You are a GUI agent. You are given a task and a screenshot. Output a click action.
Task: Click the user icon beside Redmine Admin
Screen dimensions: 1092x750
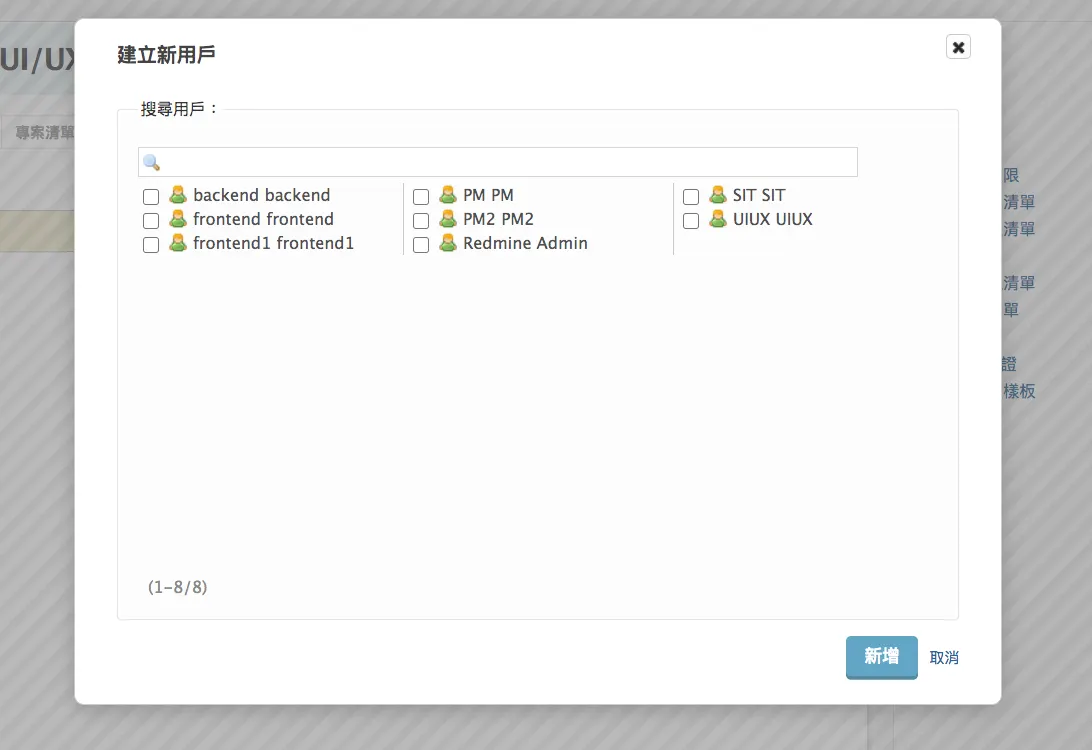point(448,243)
